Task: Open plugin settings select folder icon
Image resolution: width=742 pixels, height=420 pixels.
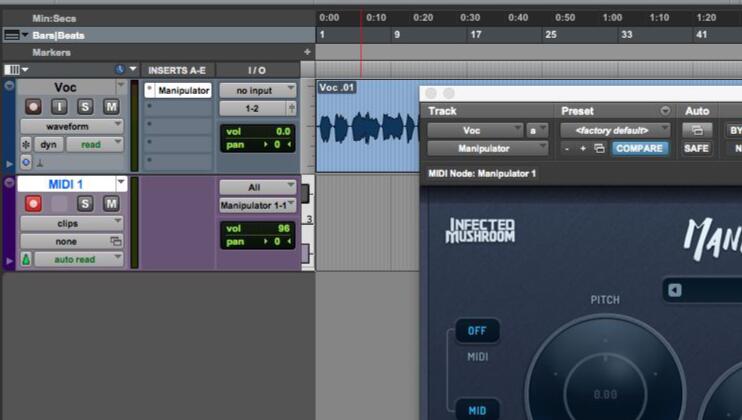Action: 599,149
